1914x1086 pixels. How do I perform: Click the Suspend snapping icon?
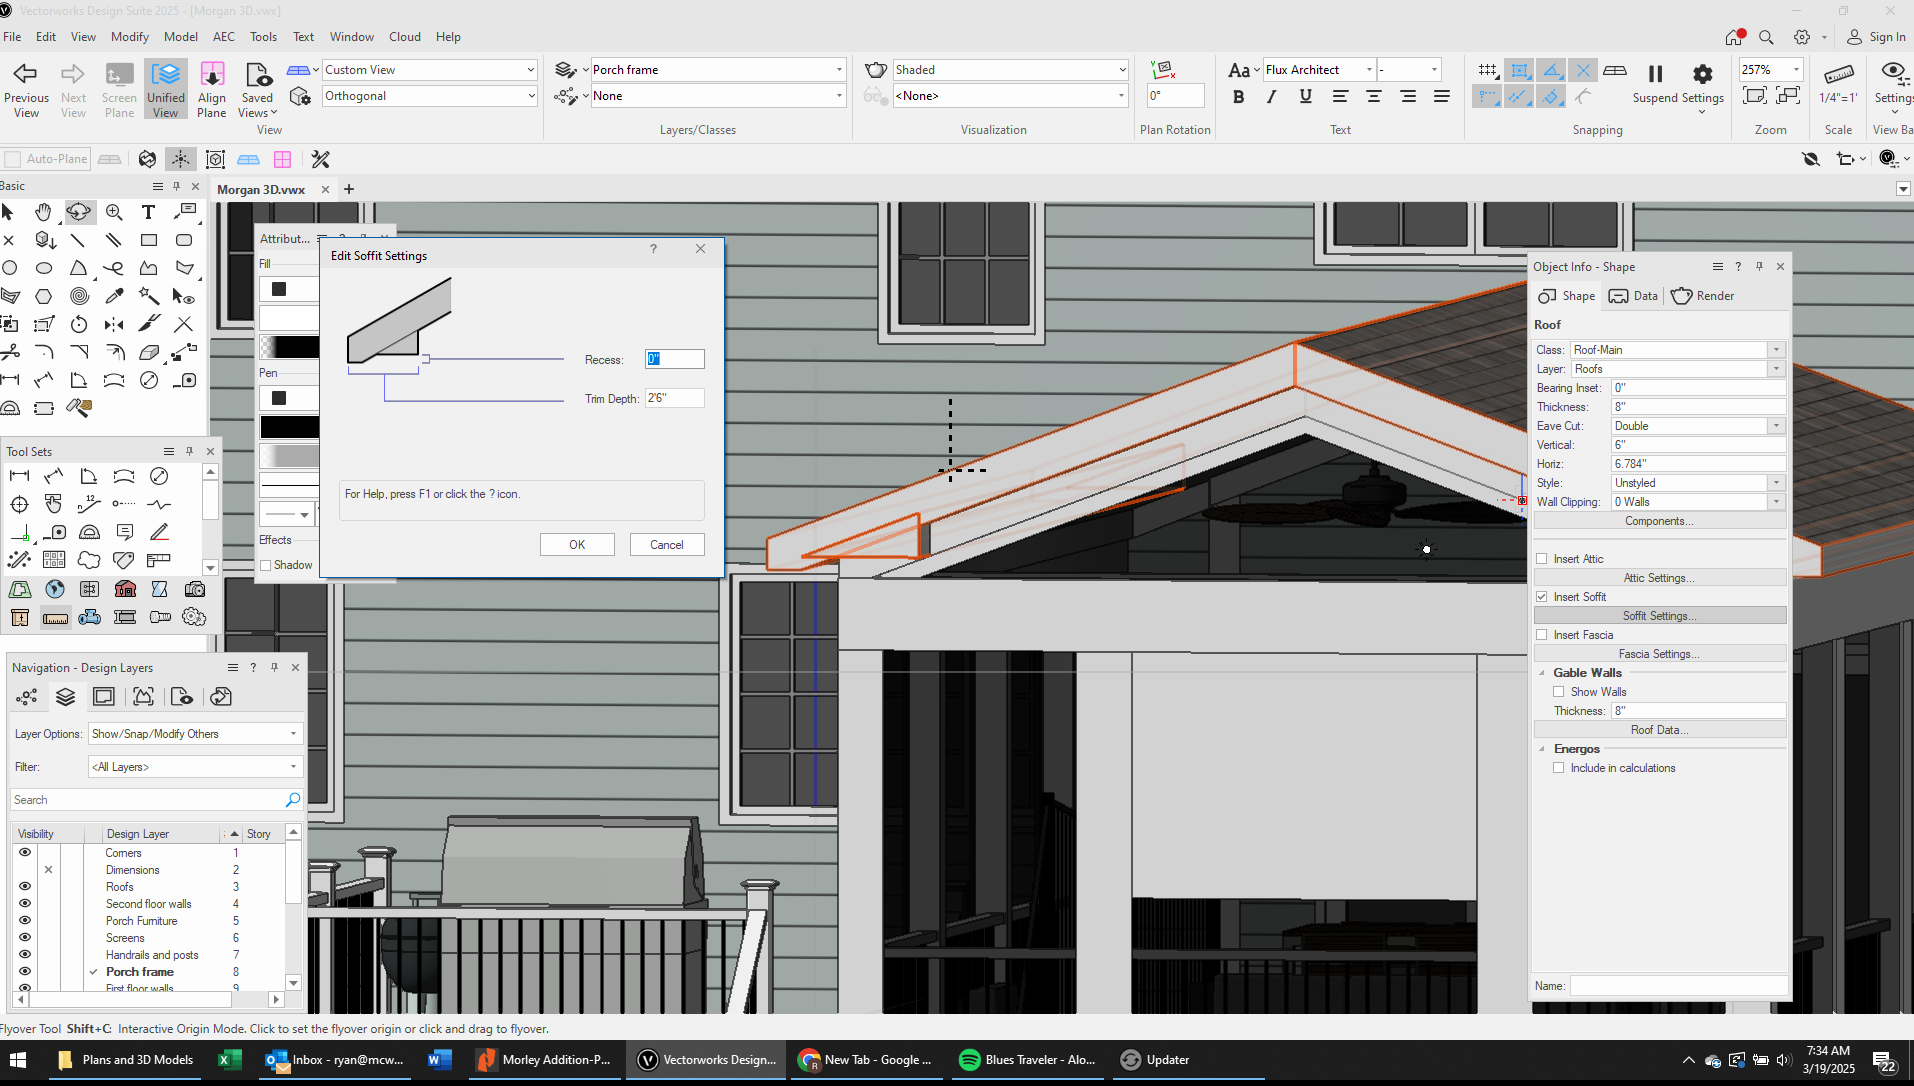pos(1655,75)
